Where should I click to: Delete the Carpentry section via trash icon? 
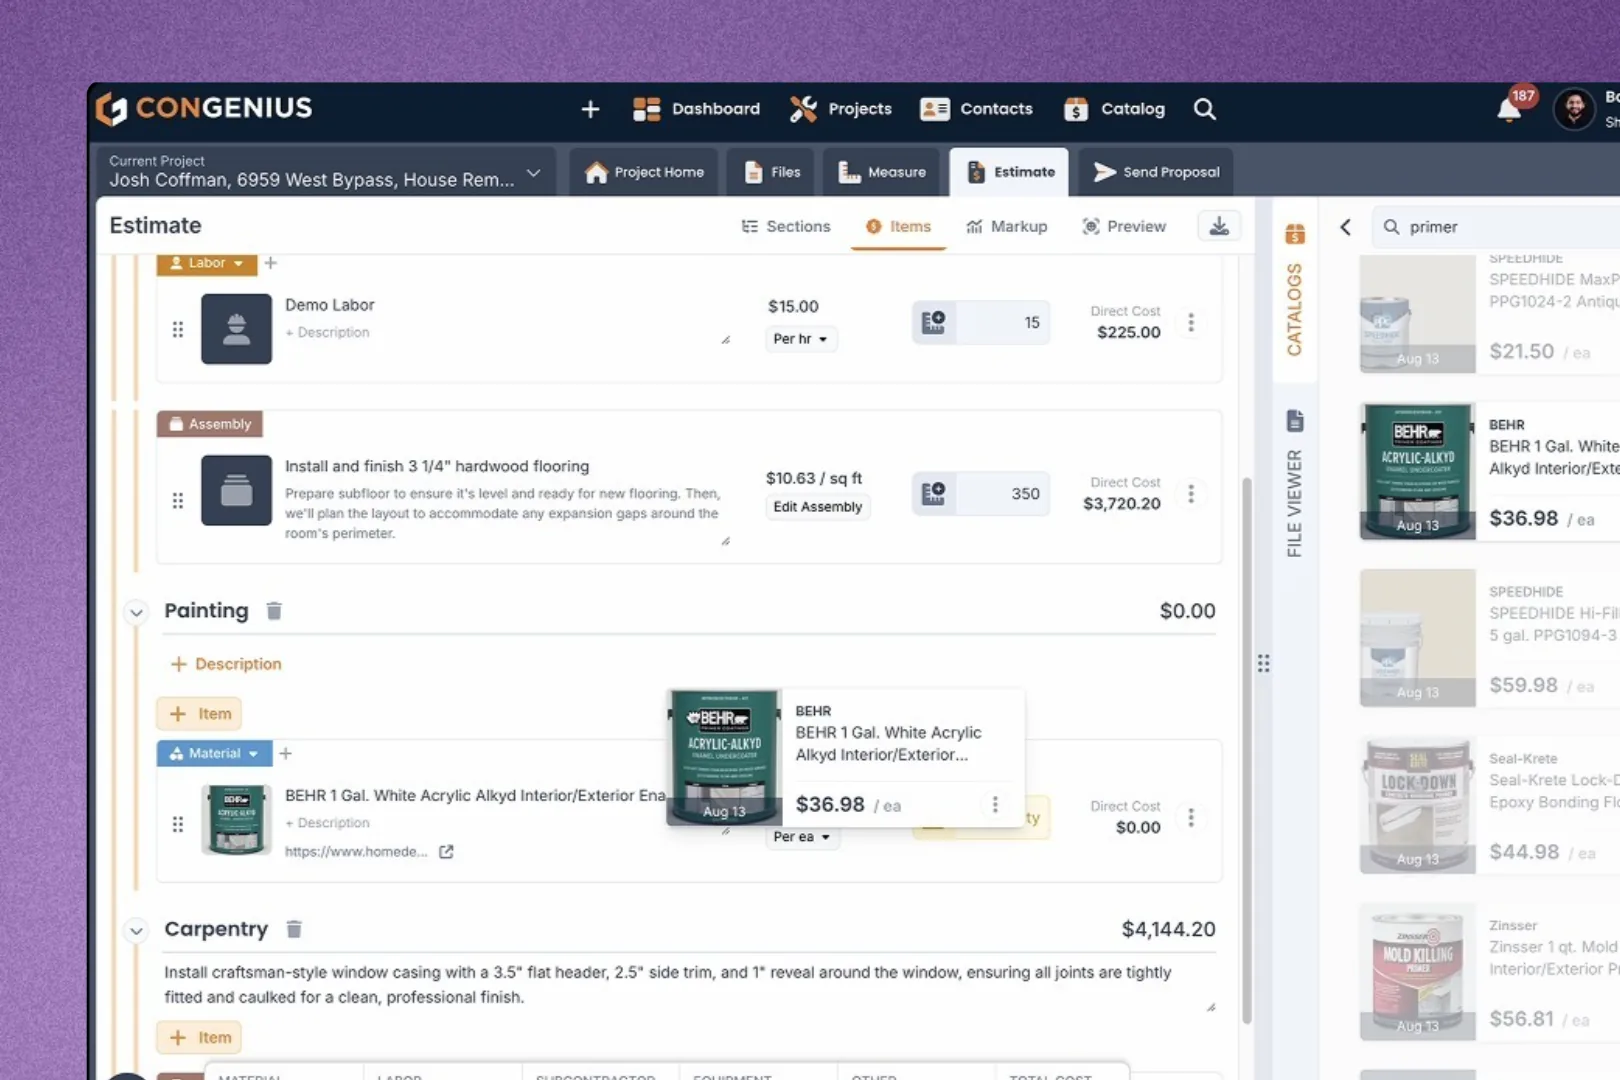click(x=294, y=929)
